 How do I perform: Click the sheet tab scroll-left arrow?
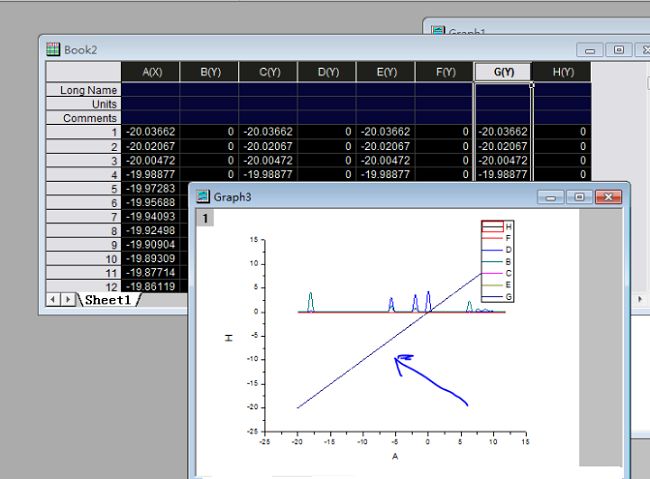coord(53,299)
